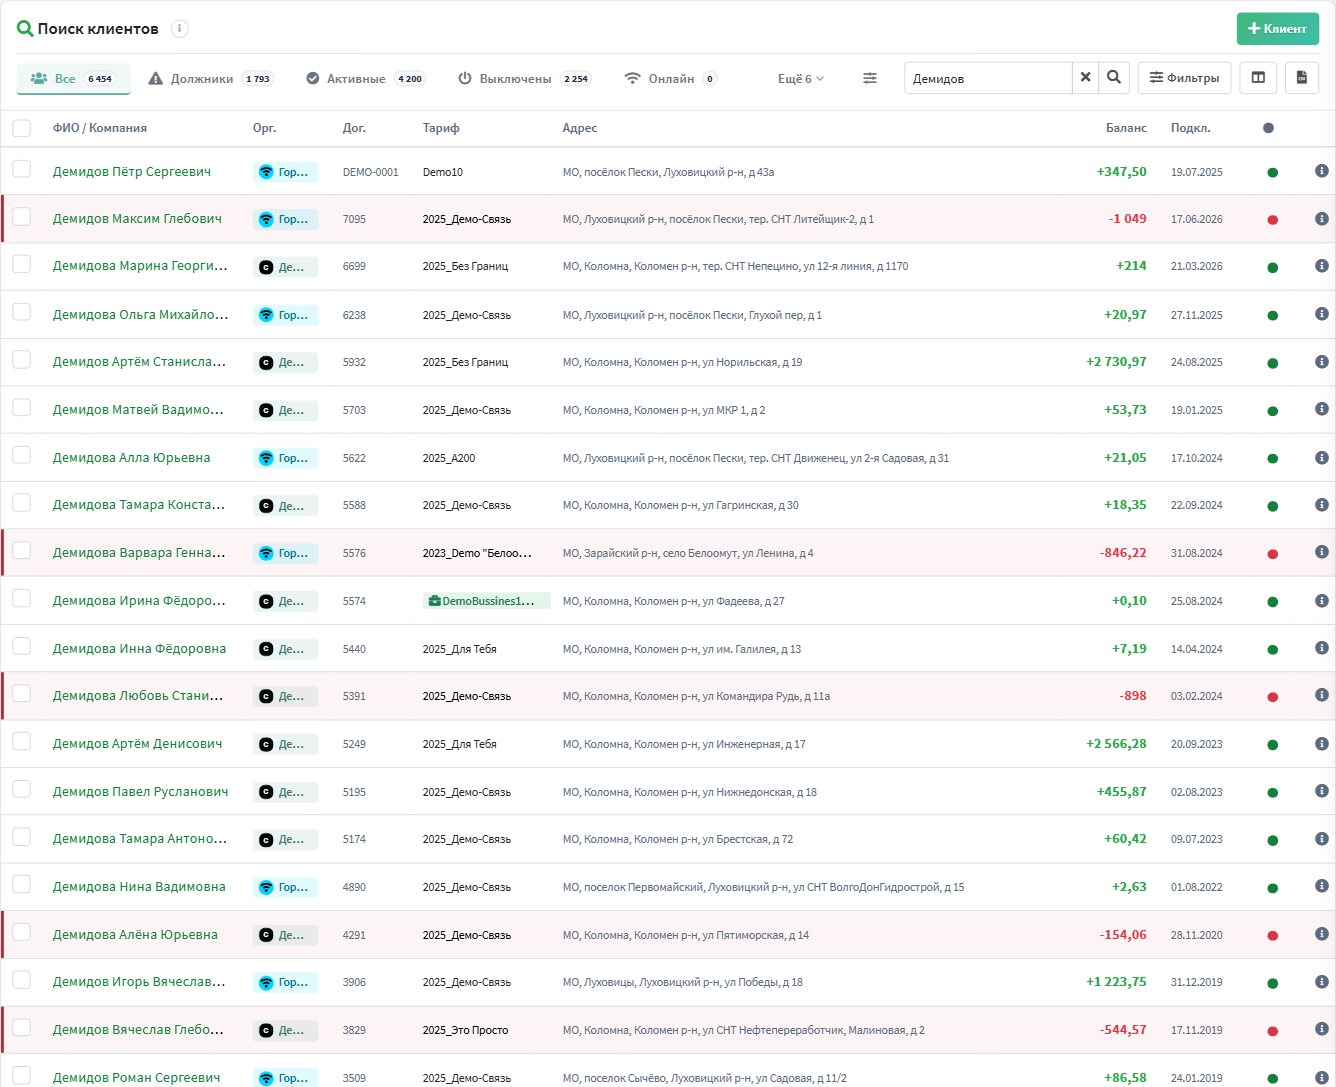This screenshot has height=1087, width=1336.
Task: Run search with the magnifier button
Action: pos(1114,78)
